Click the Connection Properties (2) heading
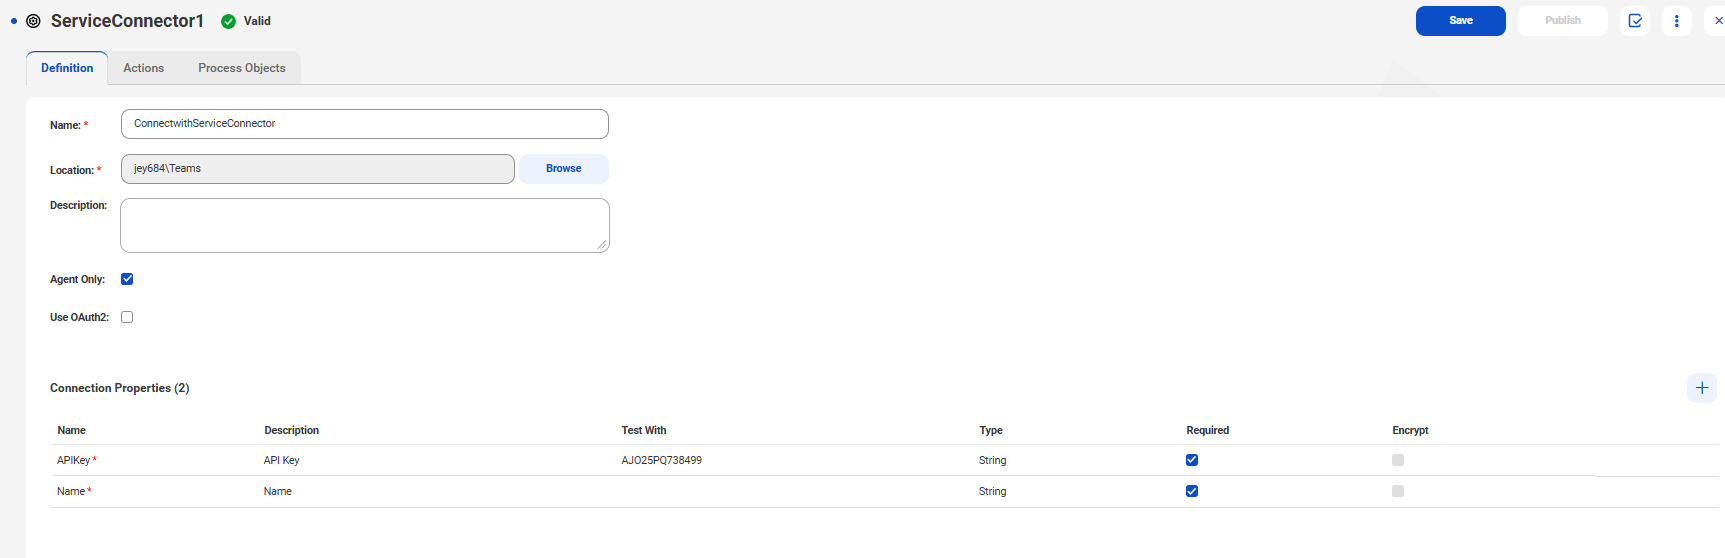This screenshot has height=558, width=1725. click(x=120, y=388)
